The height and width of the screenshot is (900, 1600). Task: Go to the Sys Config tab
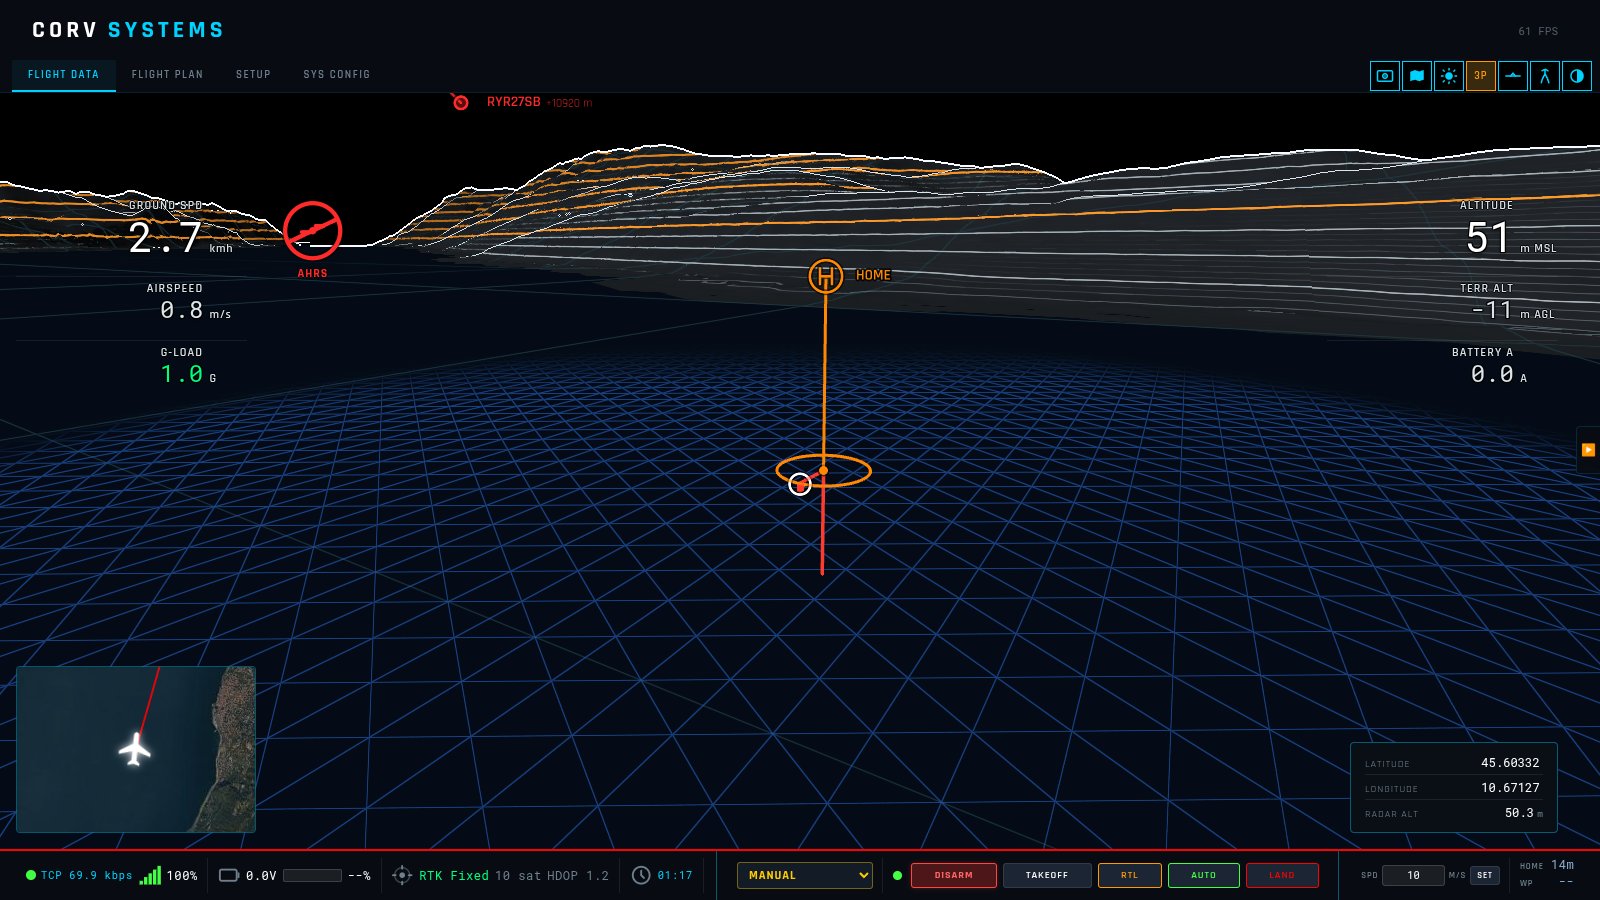(x=337, y=75)
